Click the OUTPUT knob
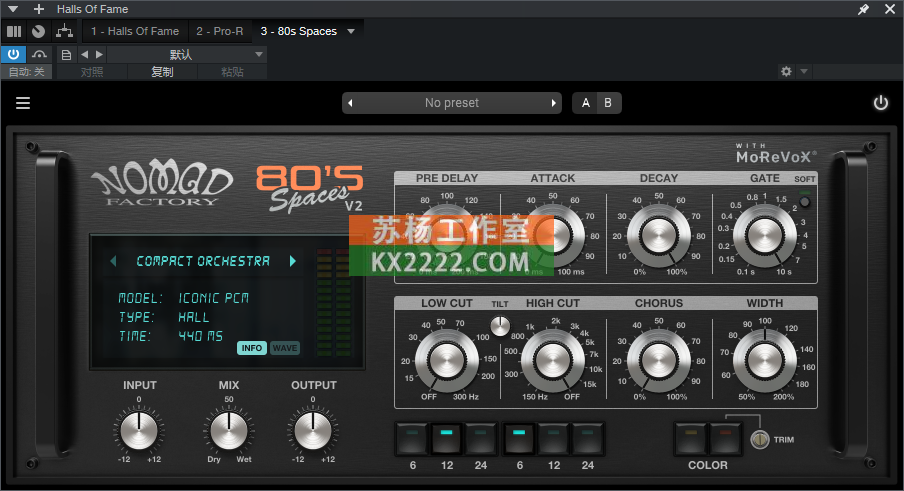This screenshot has width=904, height=491. [x=313, y=430]
